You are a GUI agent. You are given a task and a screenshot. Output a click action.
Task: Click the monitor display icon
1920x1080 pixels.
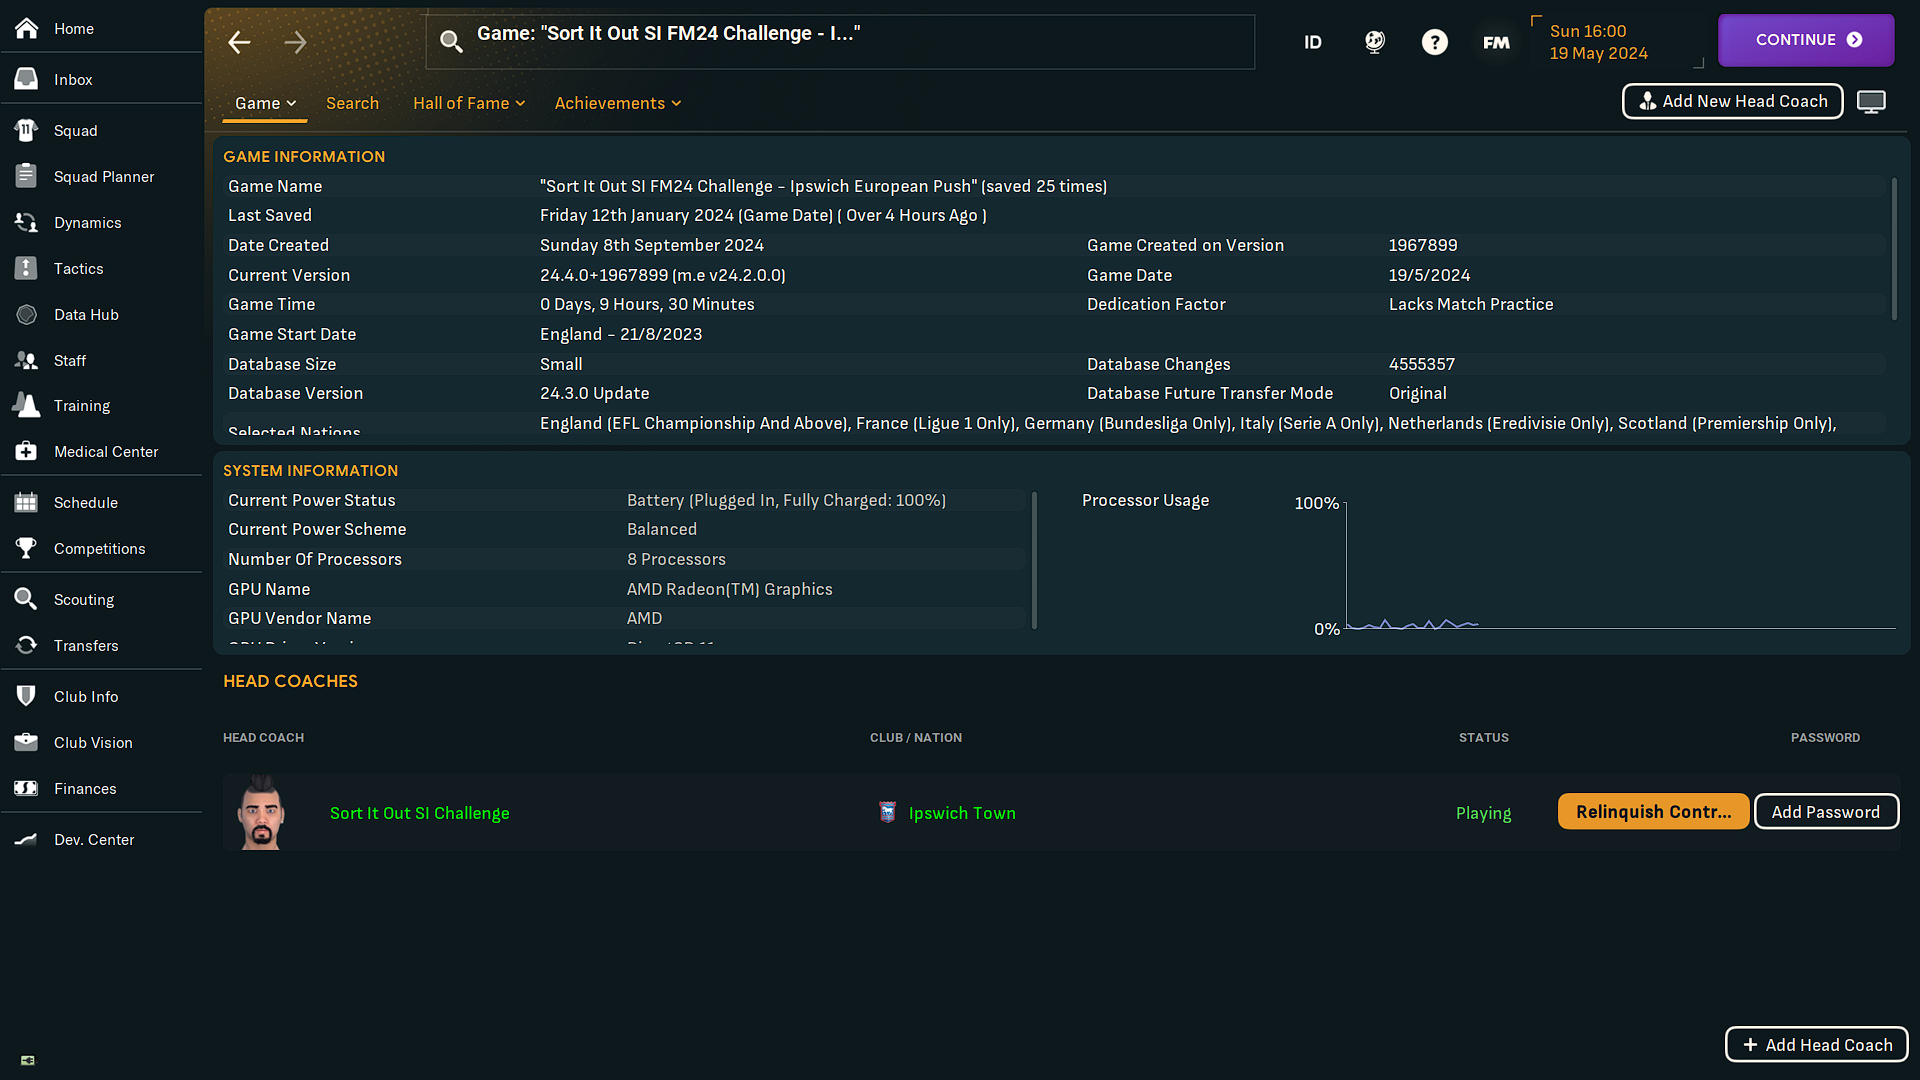pos(1871,102)
